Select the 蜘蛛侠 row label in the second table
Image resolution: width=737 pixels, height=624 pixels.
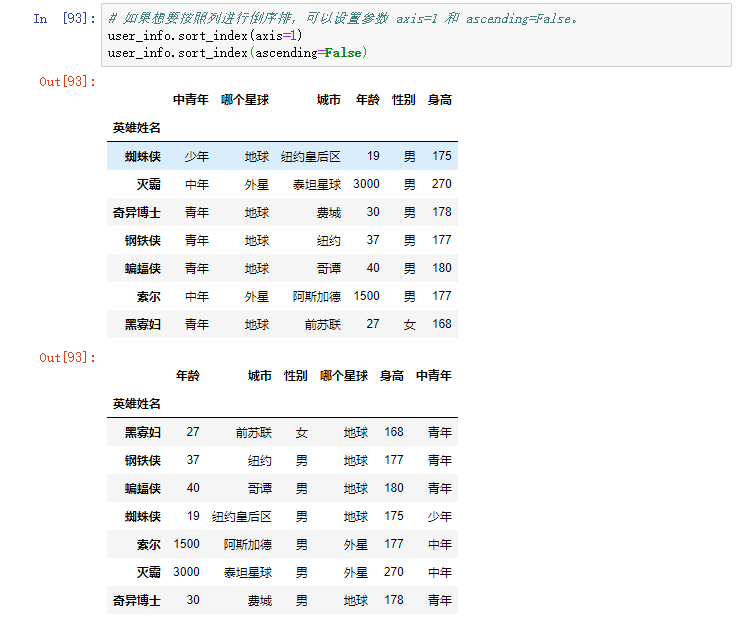[x=143, y=516]
